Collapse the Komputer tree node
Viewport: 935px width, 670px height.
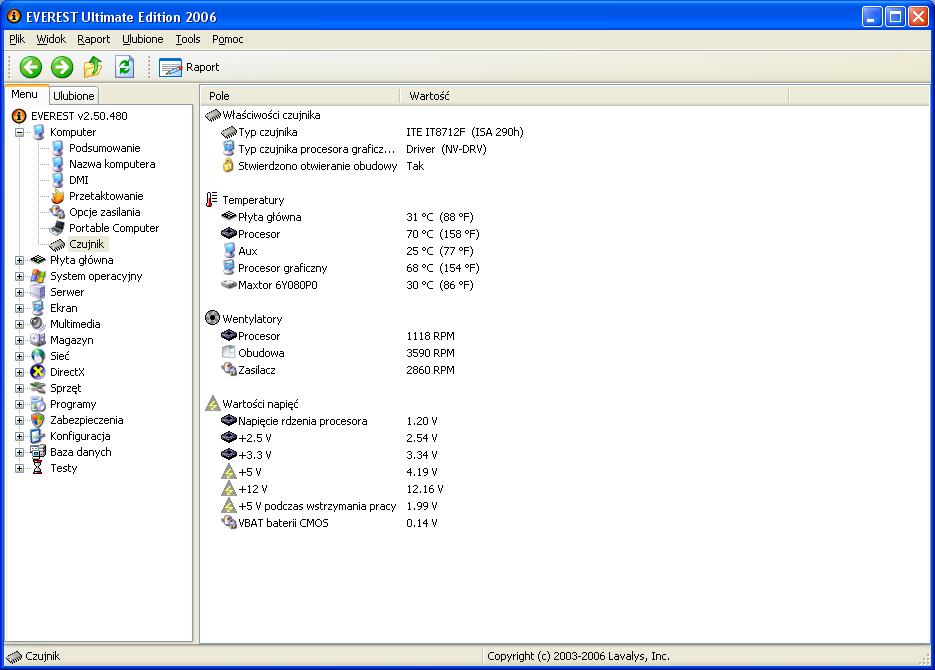click(x=20, y=132)
